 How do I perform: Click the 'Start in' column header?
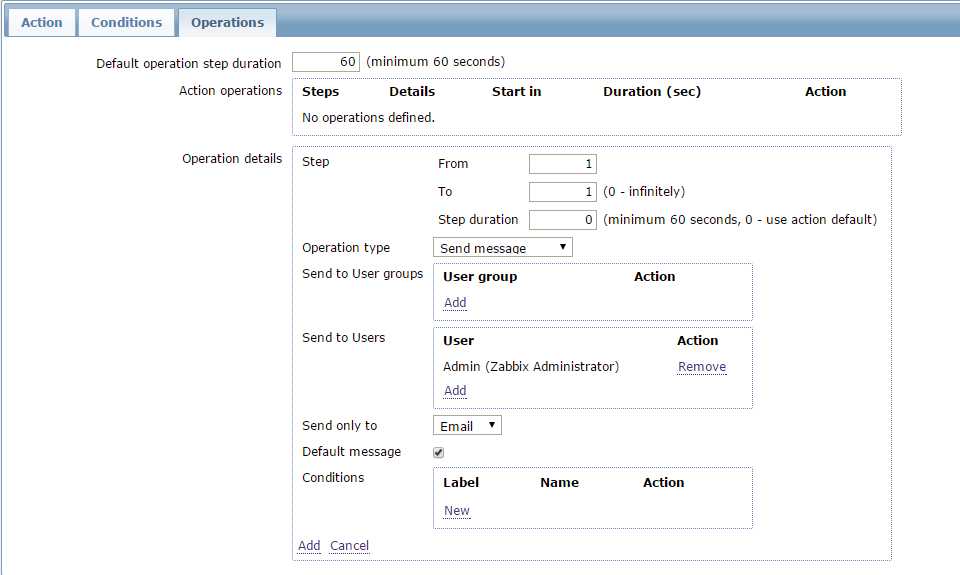click(x=516, y=91)
